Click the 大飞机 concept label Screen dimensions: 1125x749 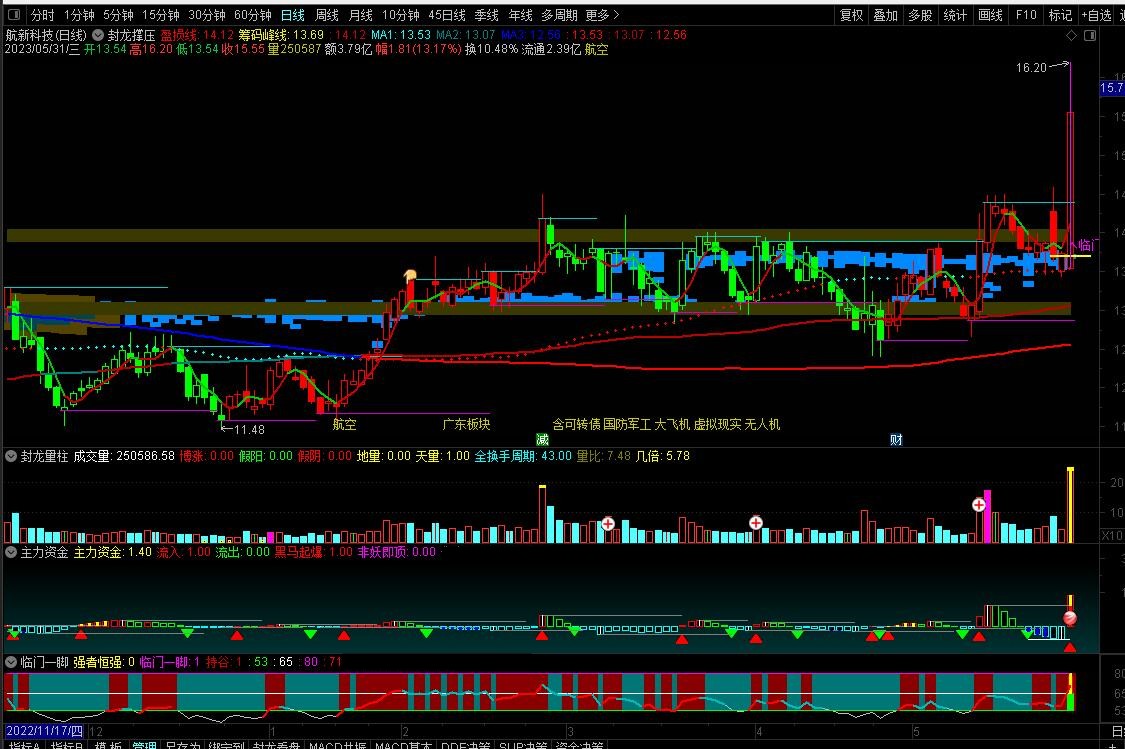(x=672, y=424)
